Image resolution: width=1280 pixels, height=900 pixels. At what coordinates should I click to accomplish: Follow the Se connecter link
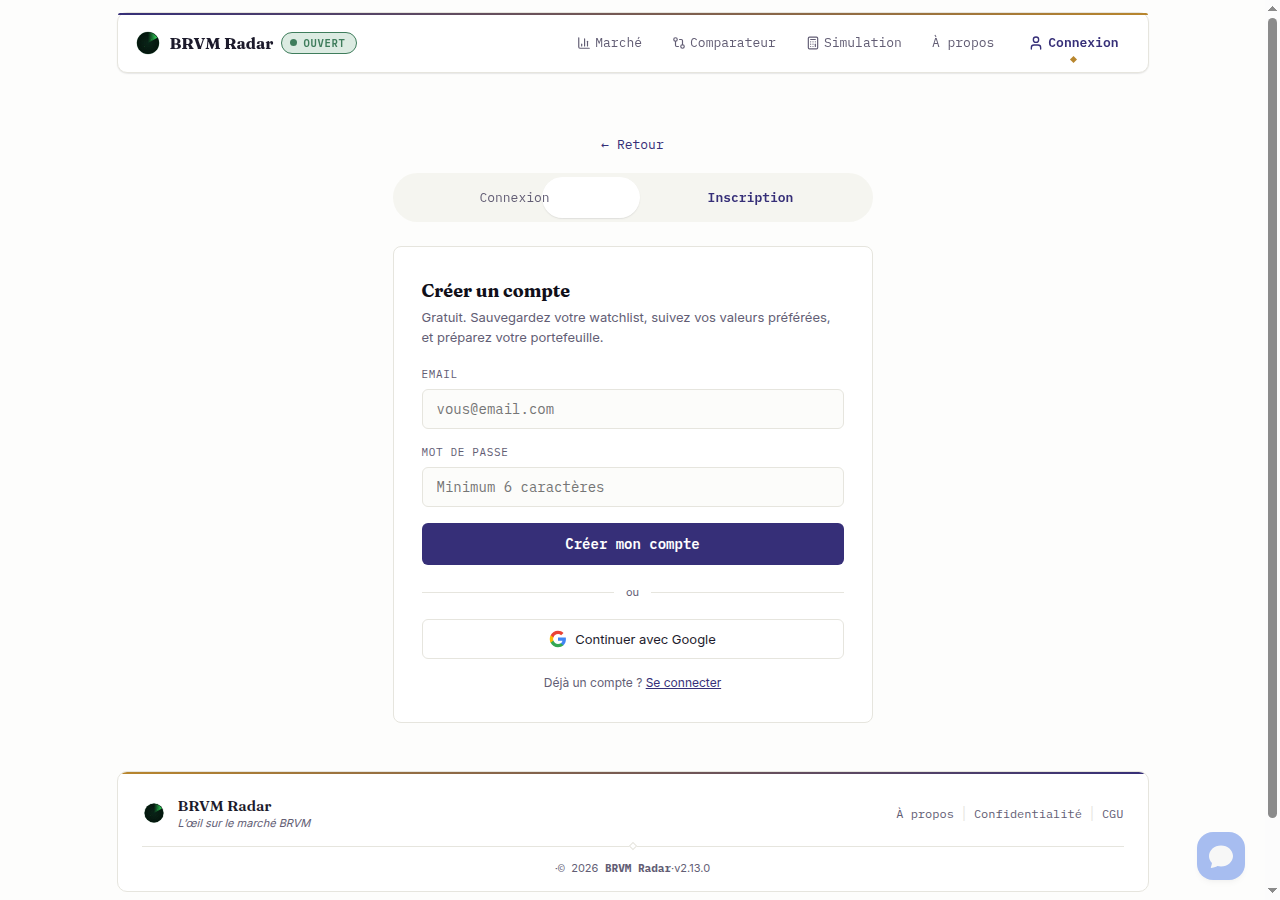[683, 683]
